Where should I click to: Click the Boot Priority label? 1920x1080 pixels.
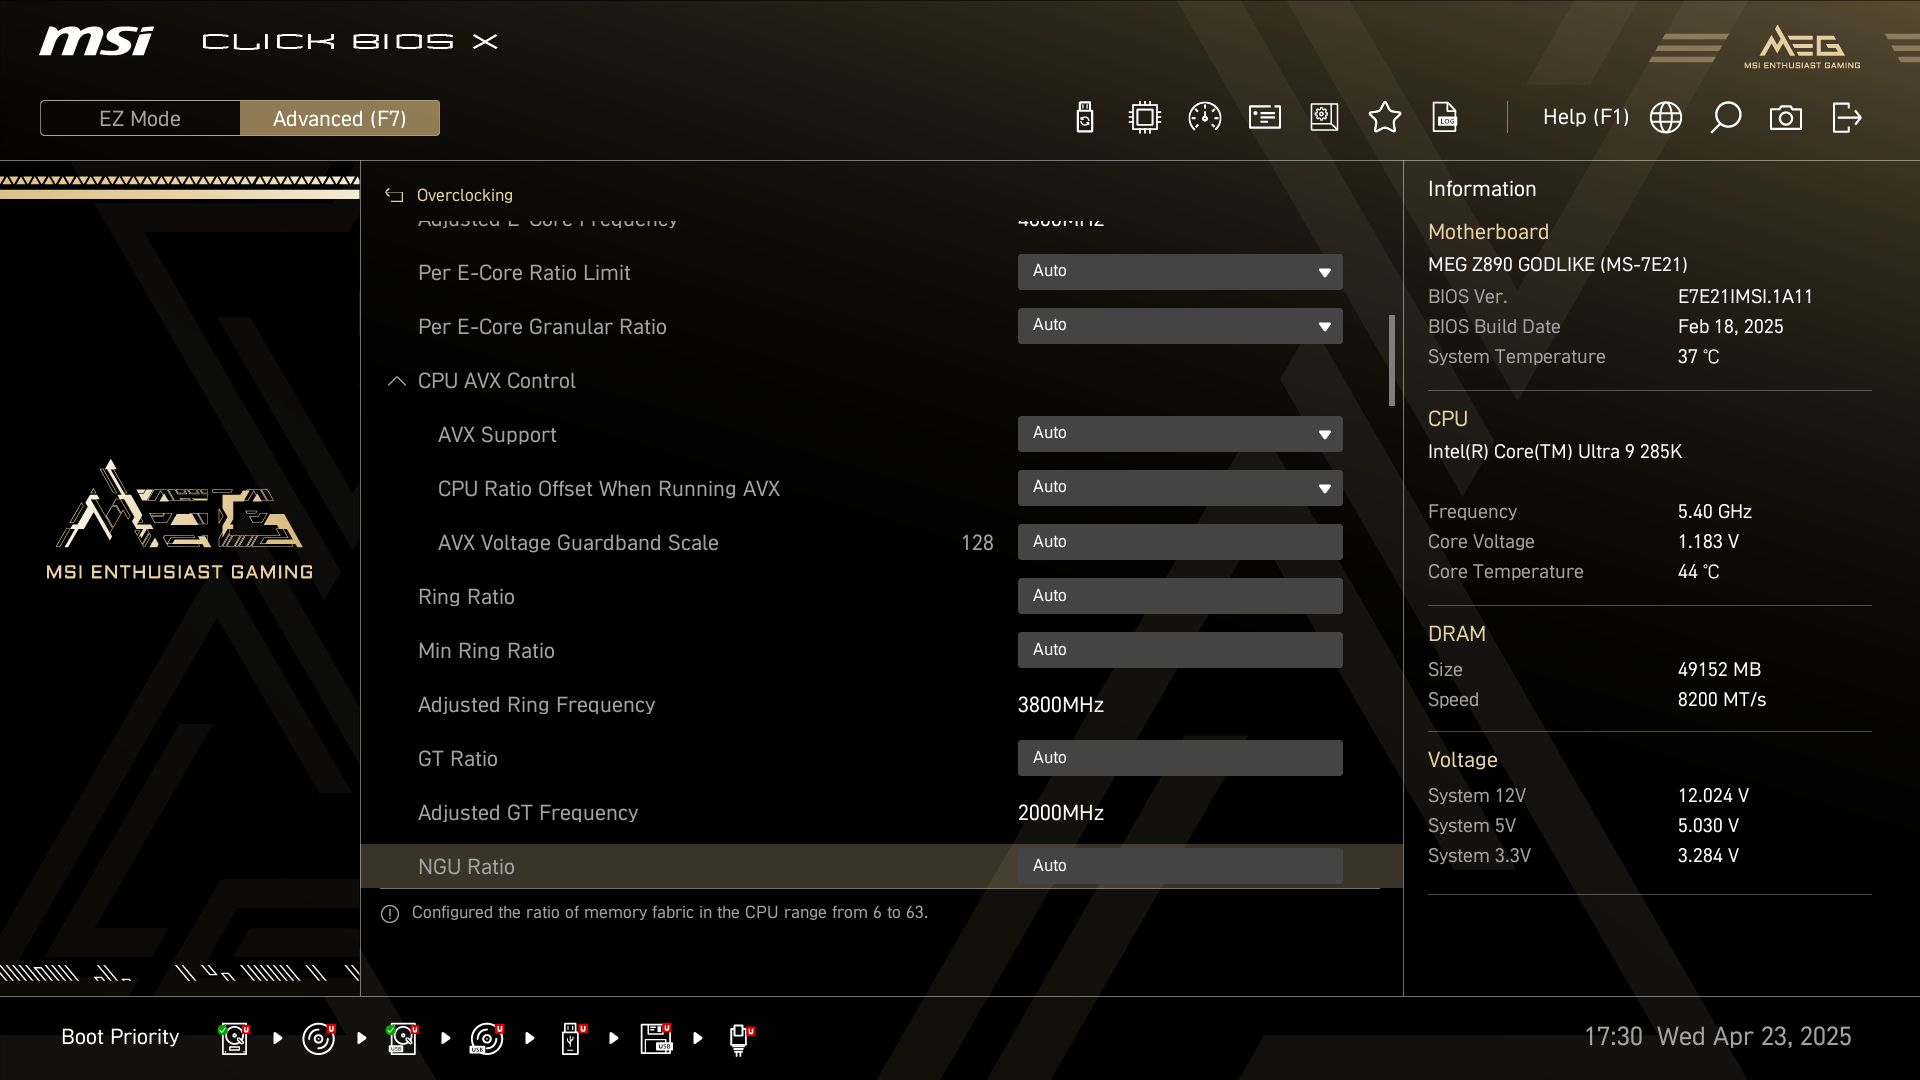[x=120, y=1037]
